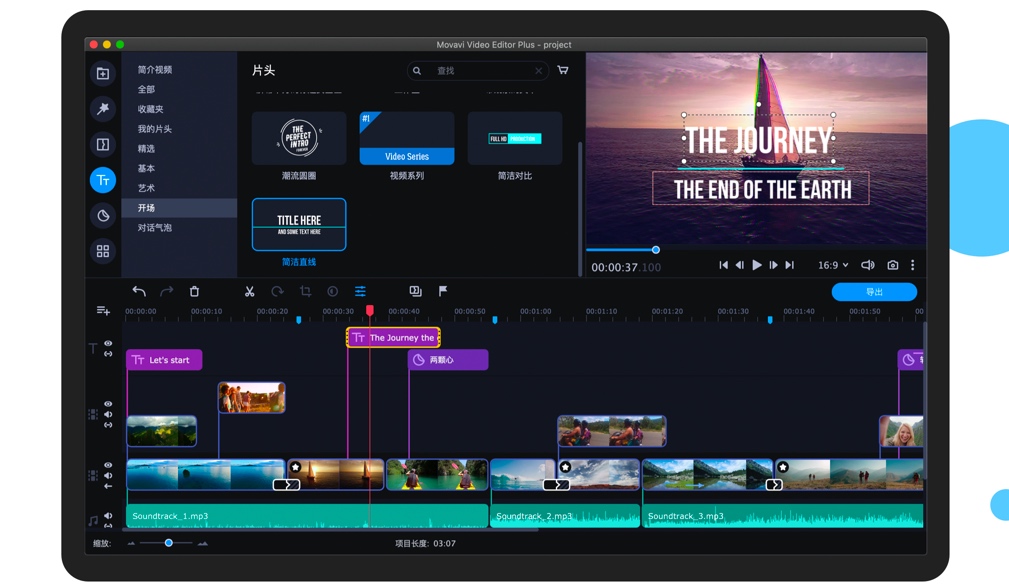1009x586 pixels.
Task: Cut the clip using the scissors tool
Action: [x=249, y=291]
